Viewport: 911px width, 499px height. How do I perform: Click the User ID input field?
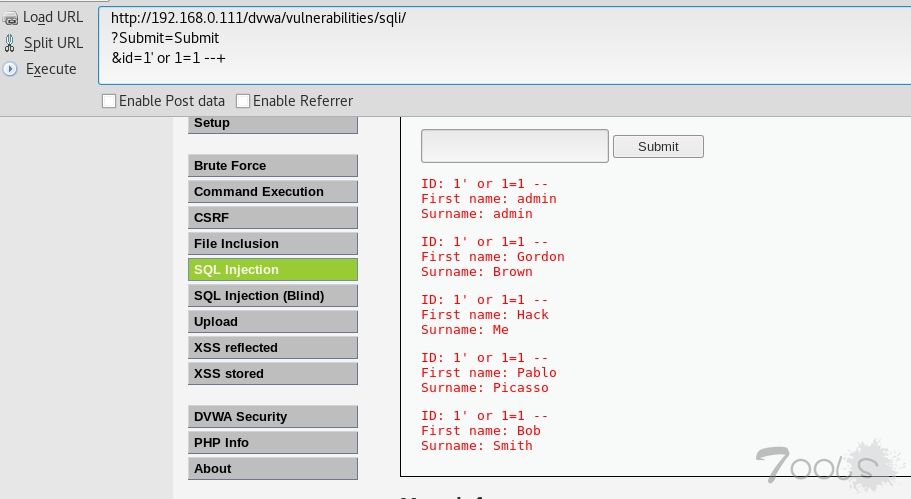point(515,146)
